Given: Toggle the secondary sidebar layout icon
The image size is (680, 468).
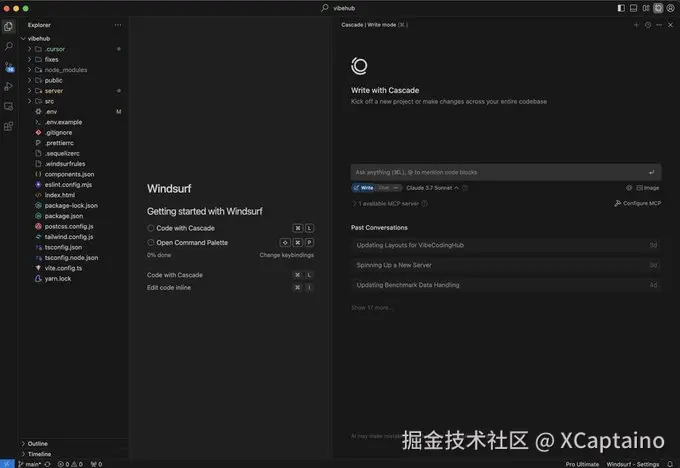Looking at the screenshot, I should click(646, 8).
